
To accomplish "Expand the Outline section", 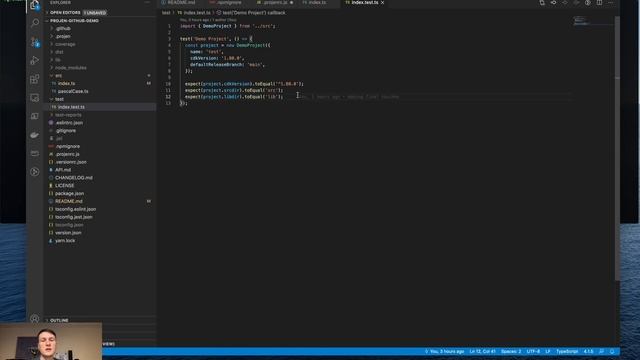I will pyautogui.click(x=59, y=320).
